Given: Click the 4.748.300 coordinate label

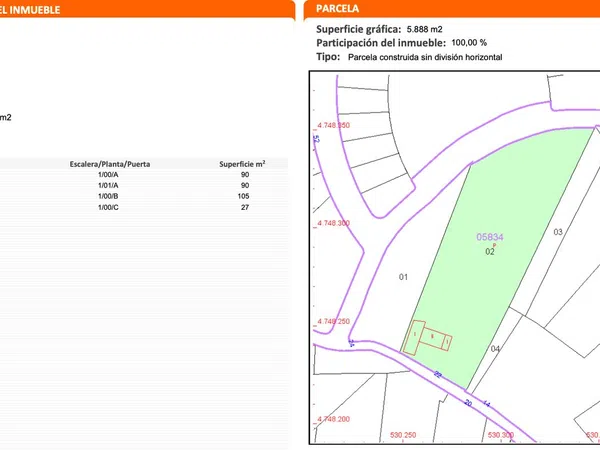Looking at the screenshot, I should 333,224.
